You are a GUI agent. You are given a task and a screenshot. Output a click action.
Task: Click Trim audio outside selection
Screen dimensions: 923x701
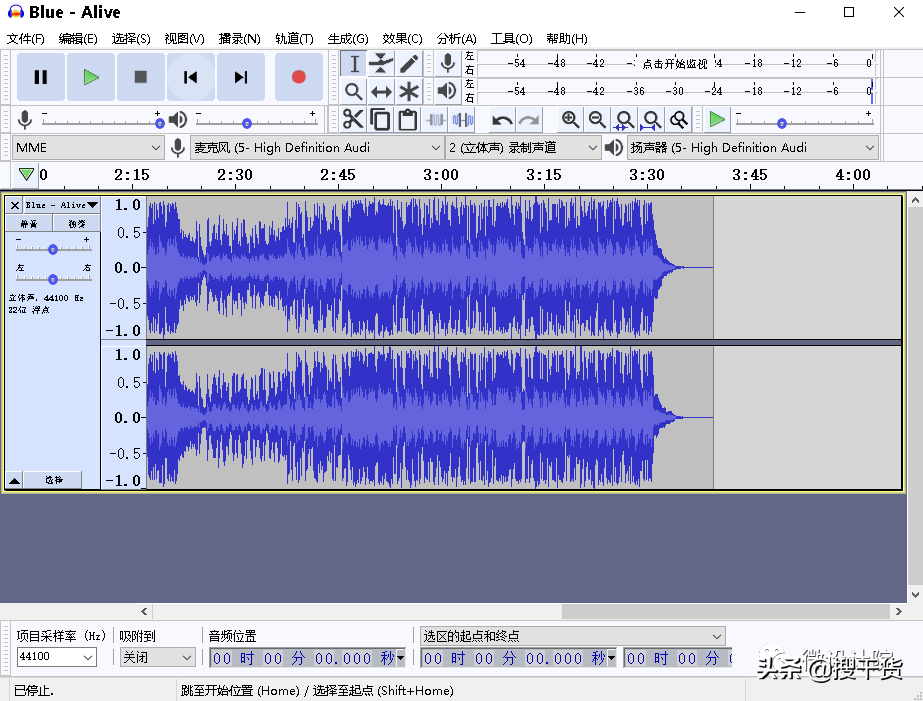pos(435,119)
